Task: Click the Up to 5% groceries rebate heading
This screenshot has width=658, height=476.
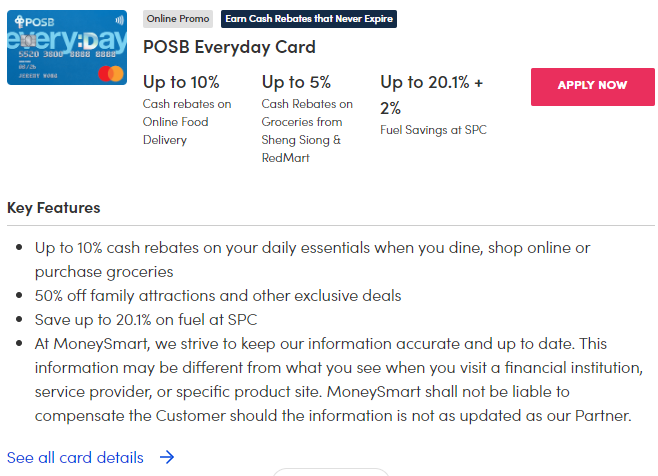Action: pyautogui.click(x=296, y=82)
